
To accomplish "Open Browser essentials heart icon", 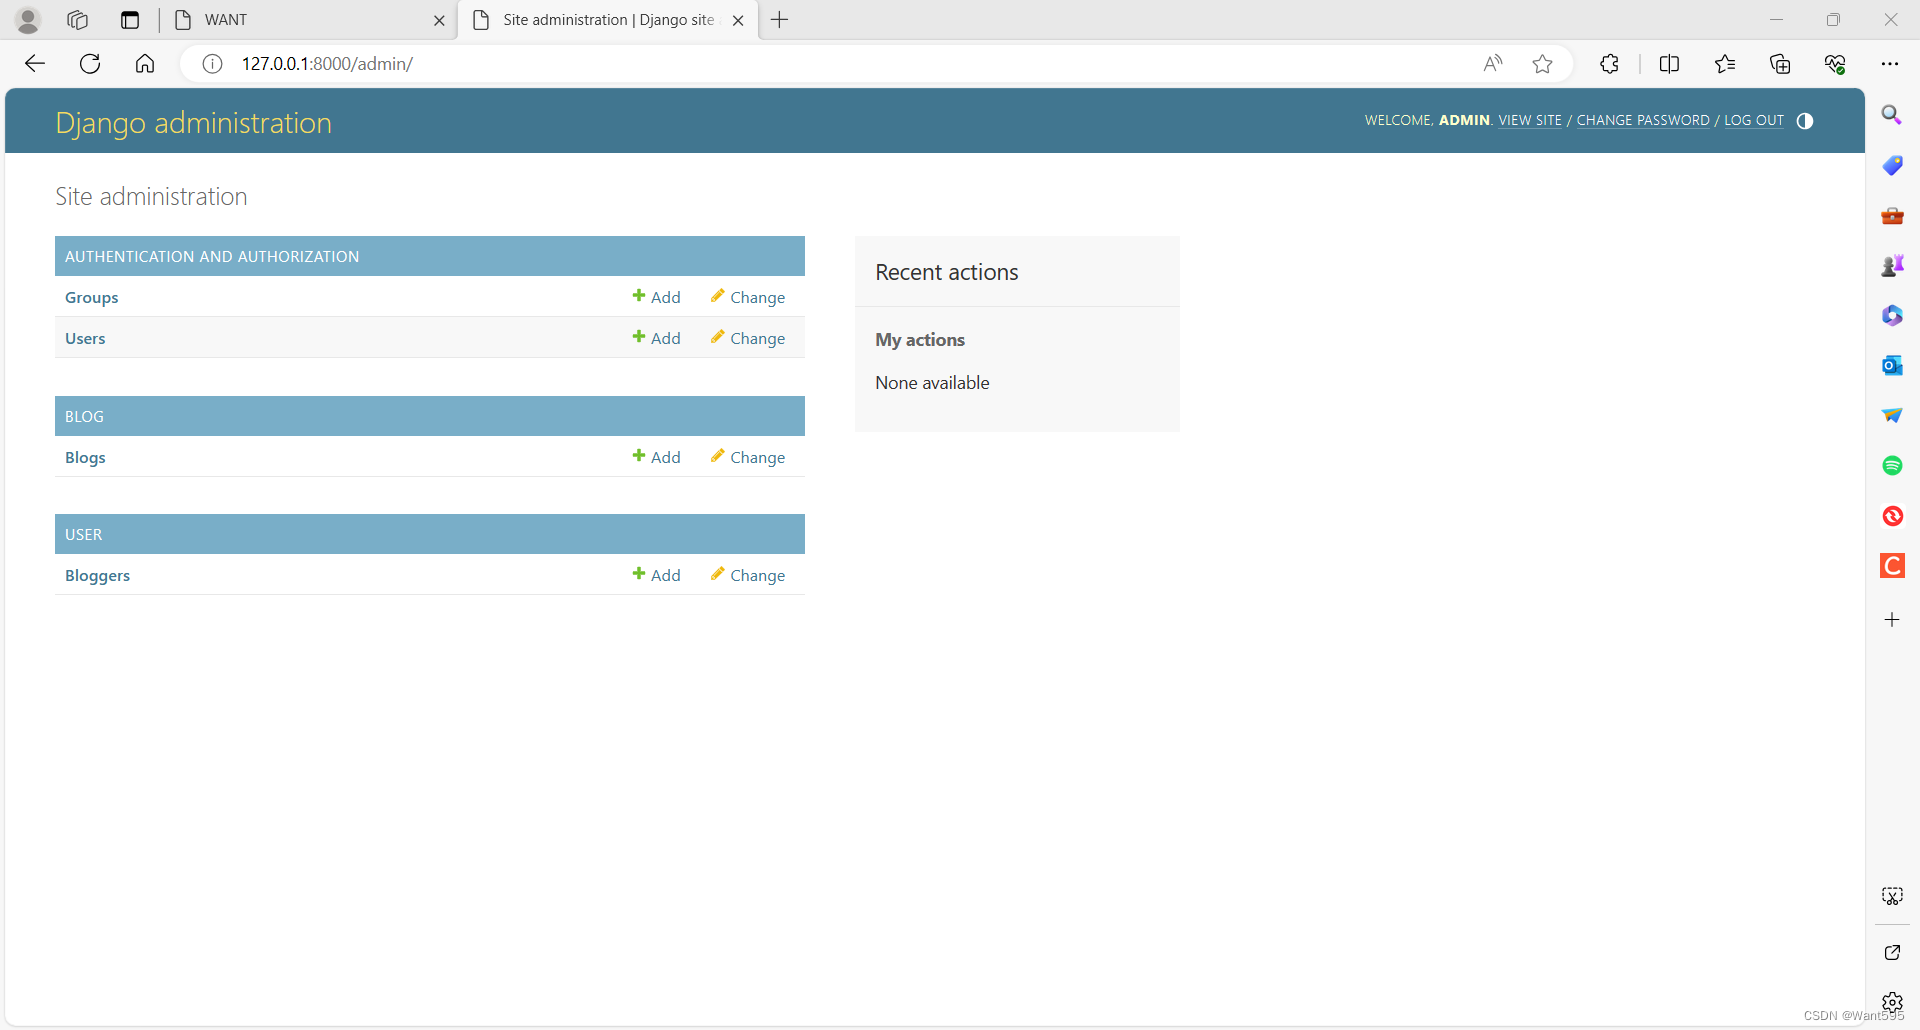I will pyautogui.click(x=1835, y=64).
